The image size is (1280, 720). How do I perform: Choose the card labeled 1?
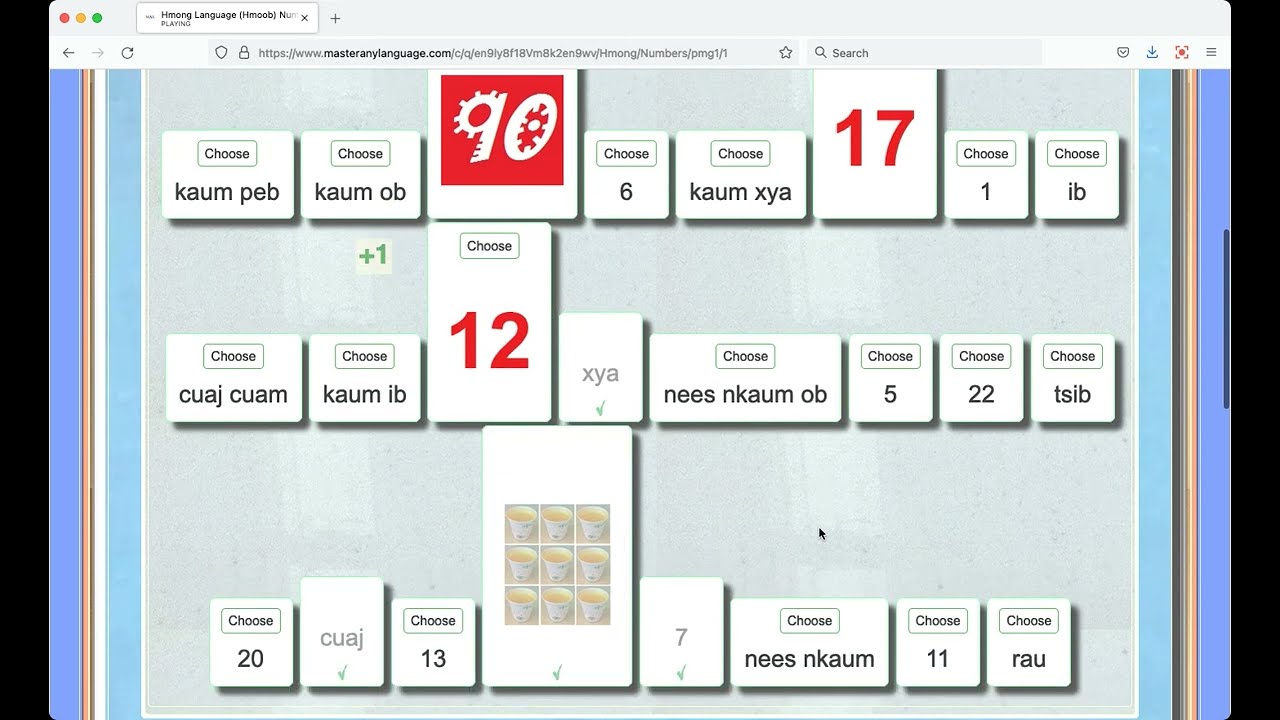point(986,154)
